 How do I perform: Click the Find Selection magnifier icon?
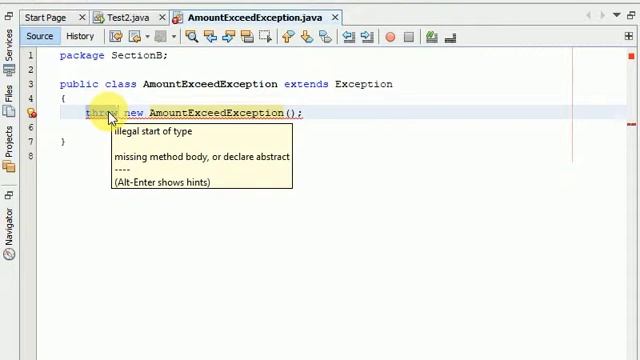point(191,37)
